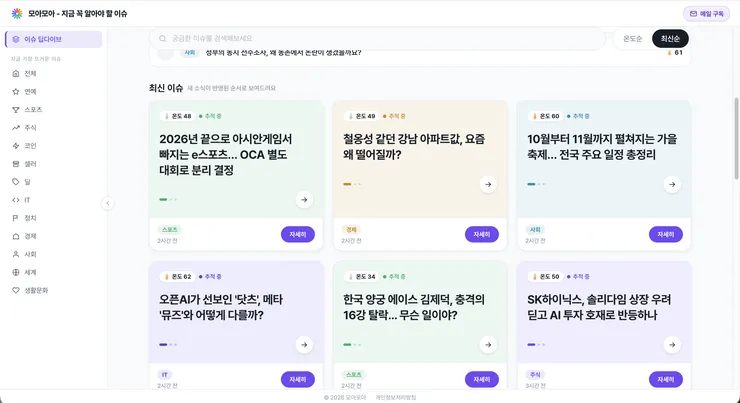The width and height of the screenshot is (740, 403).
Task: Open the 주식 trend-line icon
Action: [16, 127]
